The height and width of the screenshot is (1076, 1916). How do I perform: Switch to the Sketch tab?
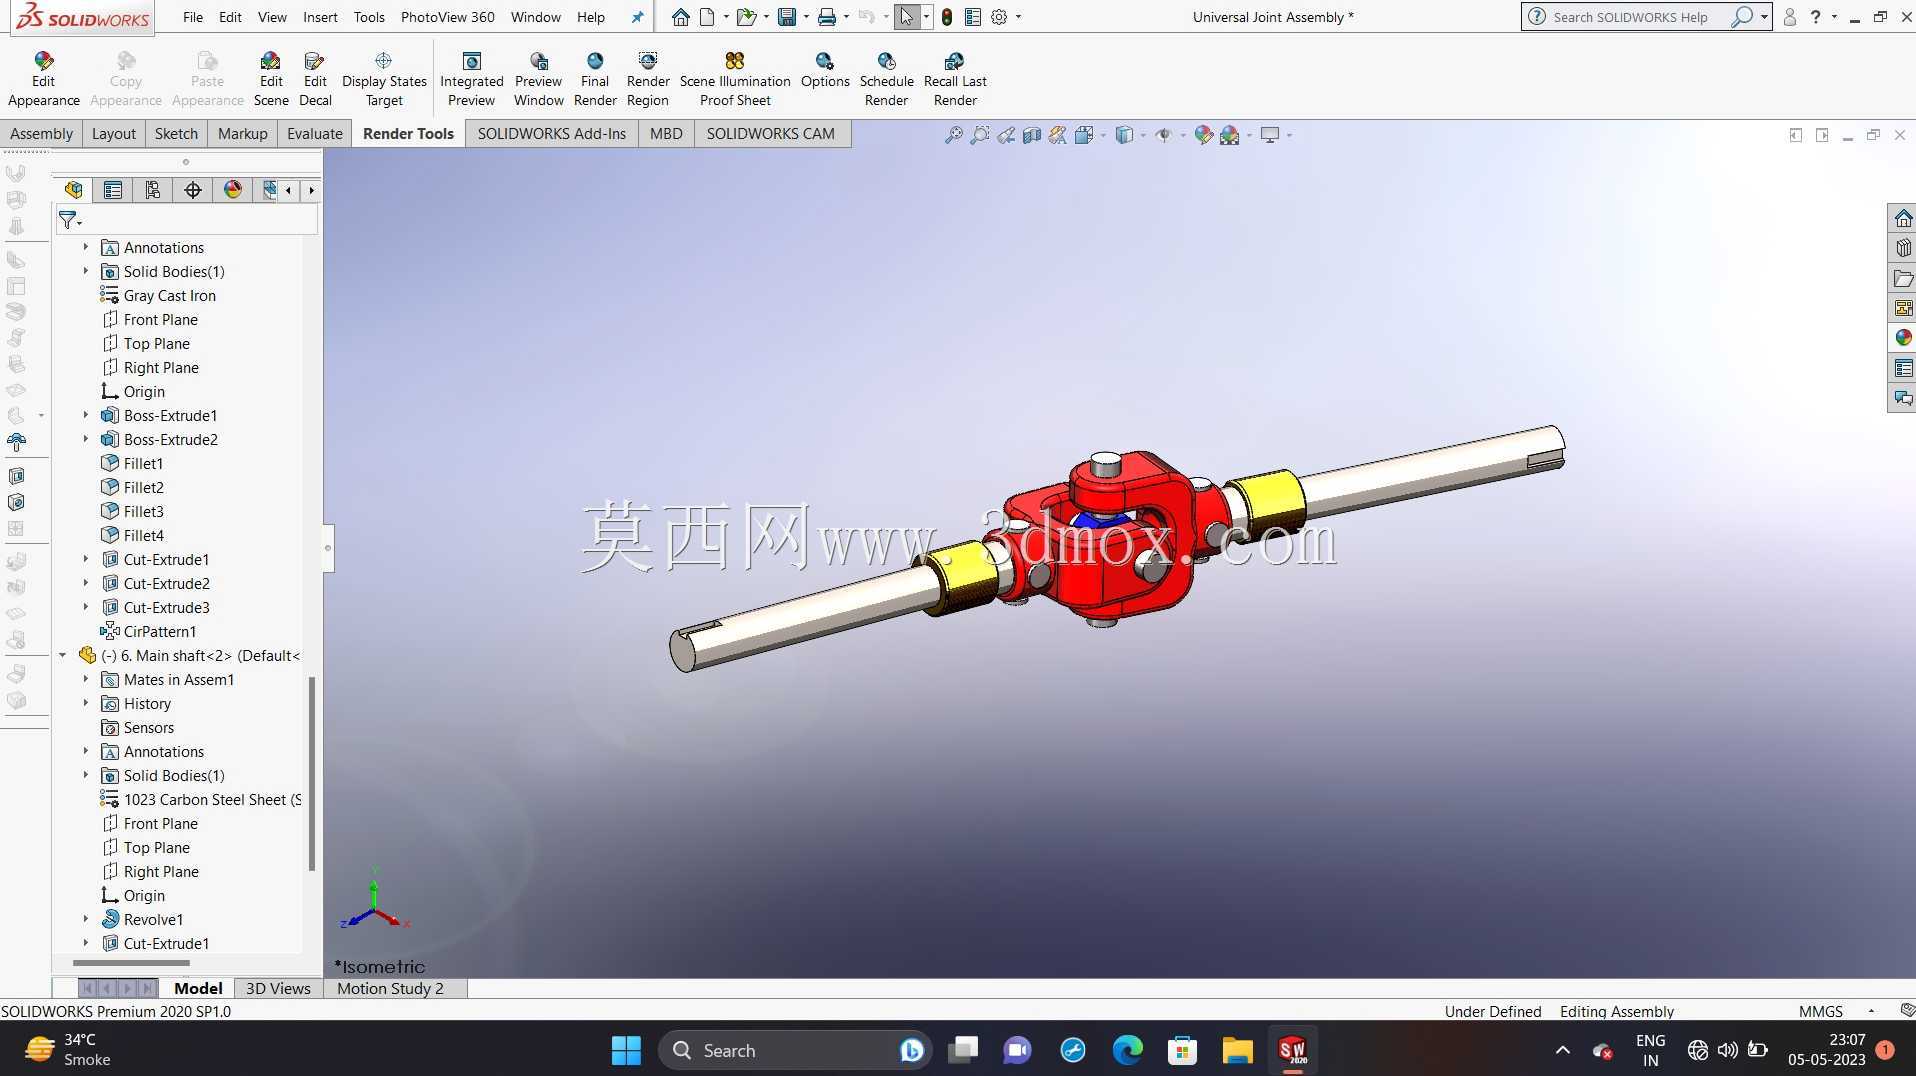tap(176, 134)
